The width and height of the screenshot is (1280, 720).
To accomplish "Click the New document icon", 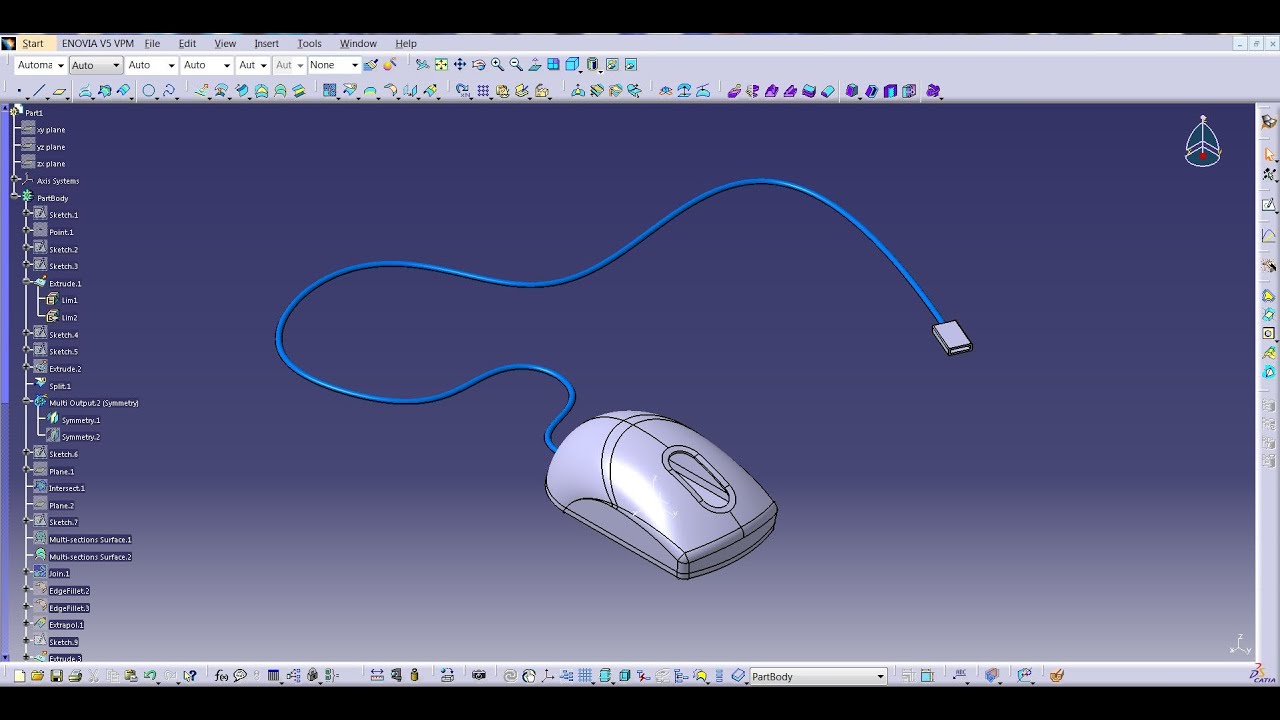I will [19, 676].
